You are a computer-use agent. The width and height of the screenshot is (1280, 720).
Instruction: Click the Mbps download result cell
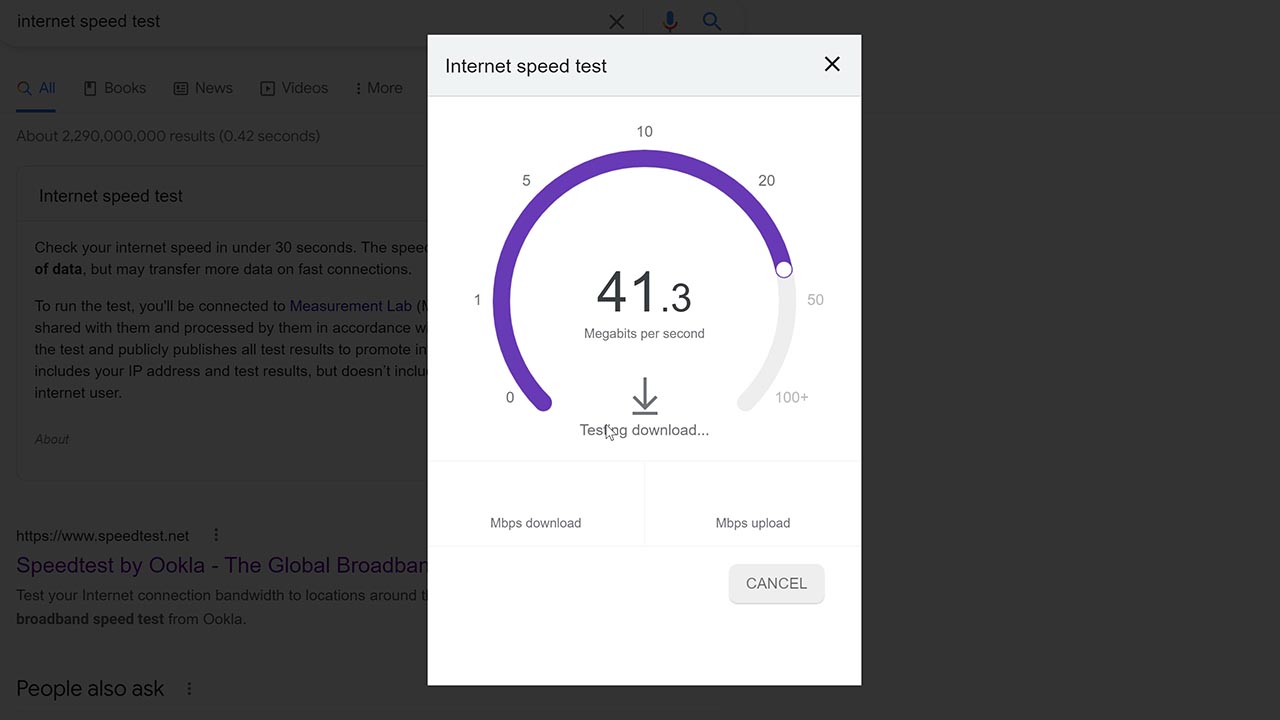point(536,504)
